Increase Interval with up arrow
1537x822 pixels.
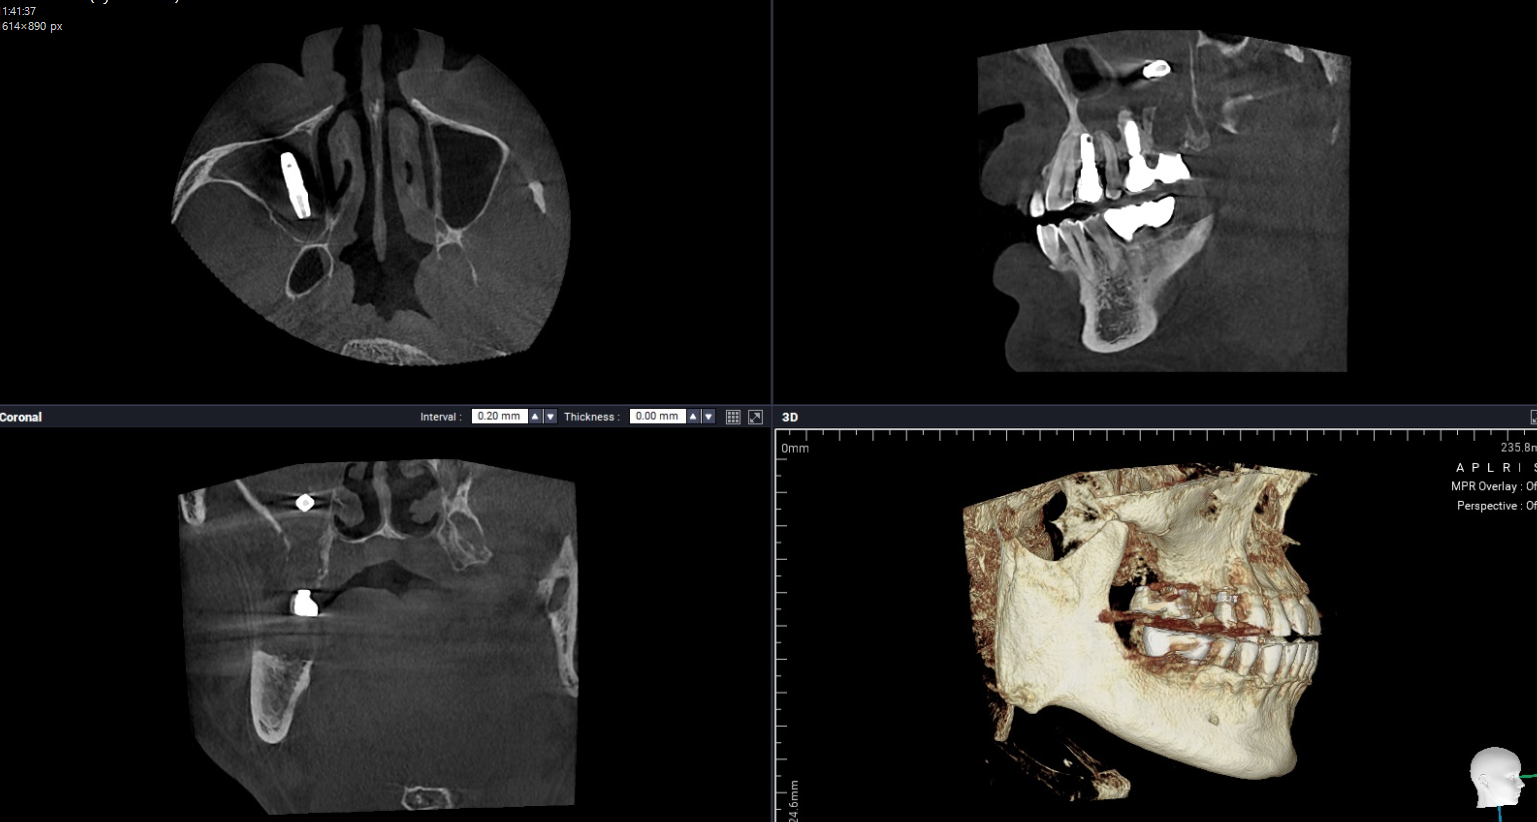point(535,417)
